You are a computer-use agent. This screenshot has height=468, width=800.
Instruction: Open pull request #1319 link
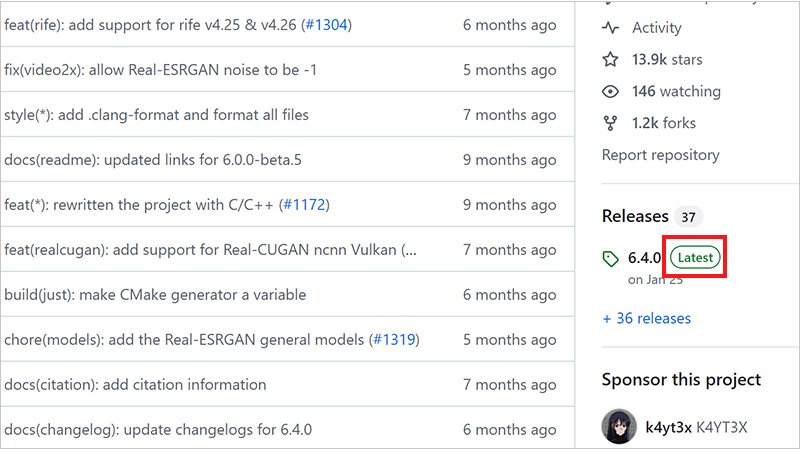pos(394,339)
